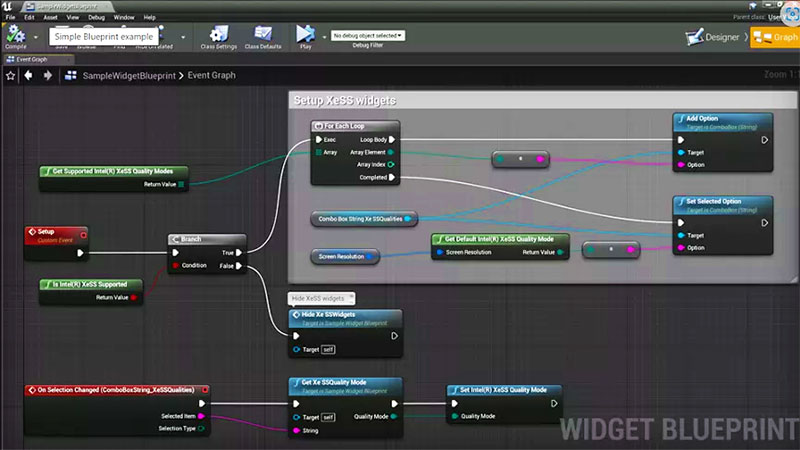Click the Play toolbar button
The height and width of the screenshot is (450, 800).
[305, 37]
